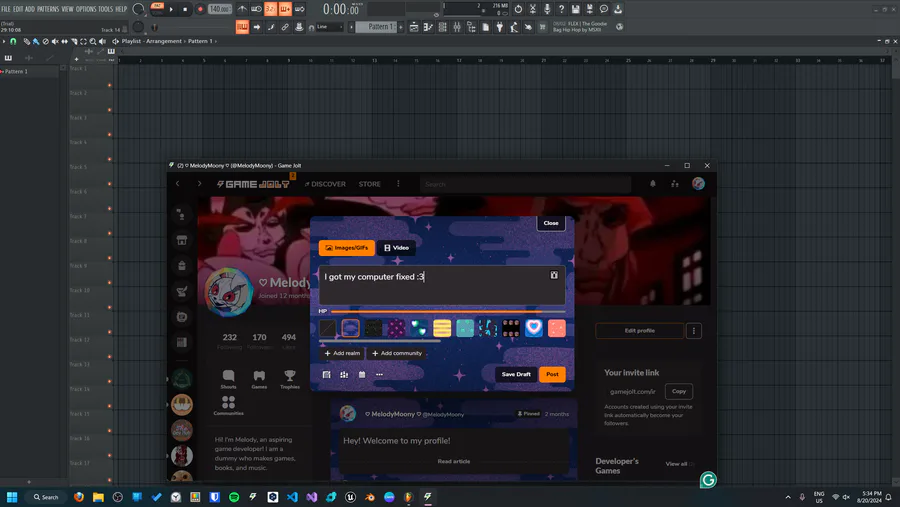The width and height of the screenshot is (900, 507).
Task: Click the Play button in FL Studio transport
Action: (x=171, y=9)
